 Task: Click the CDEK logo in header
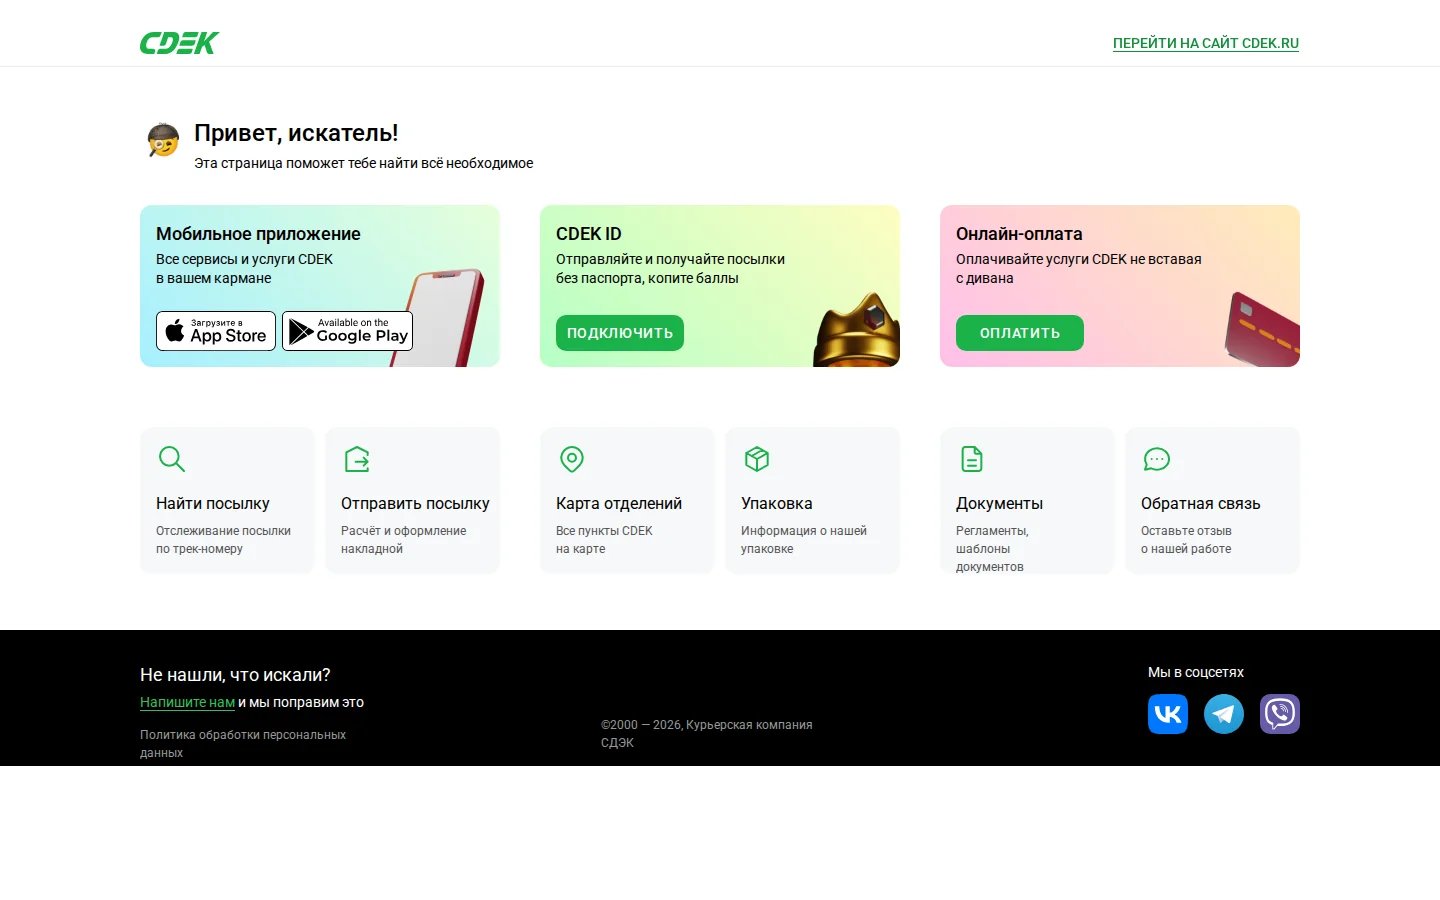point(179,43)
